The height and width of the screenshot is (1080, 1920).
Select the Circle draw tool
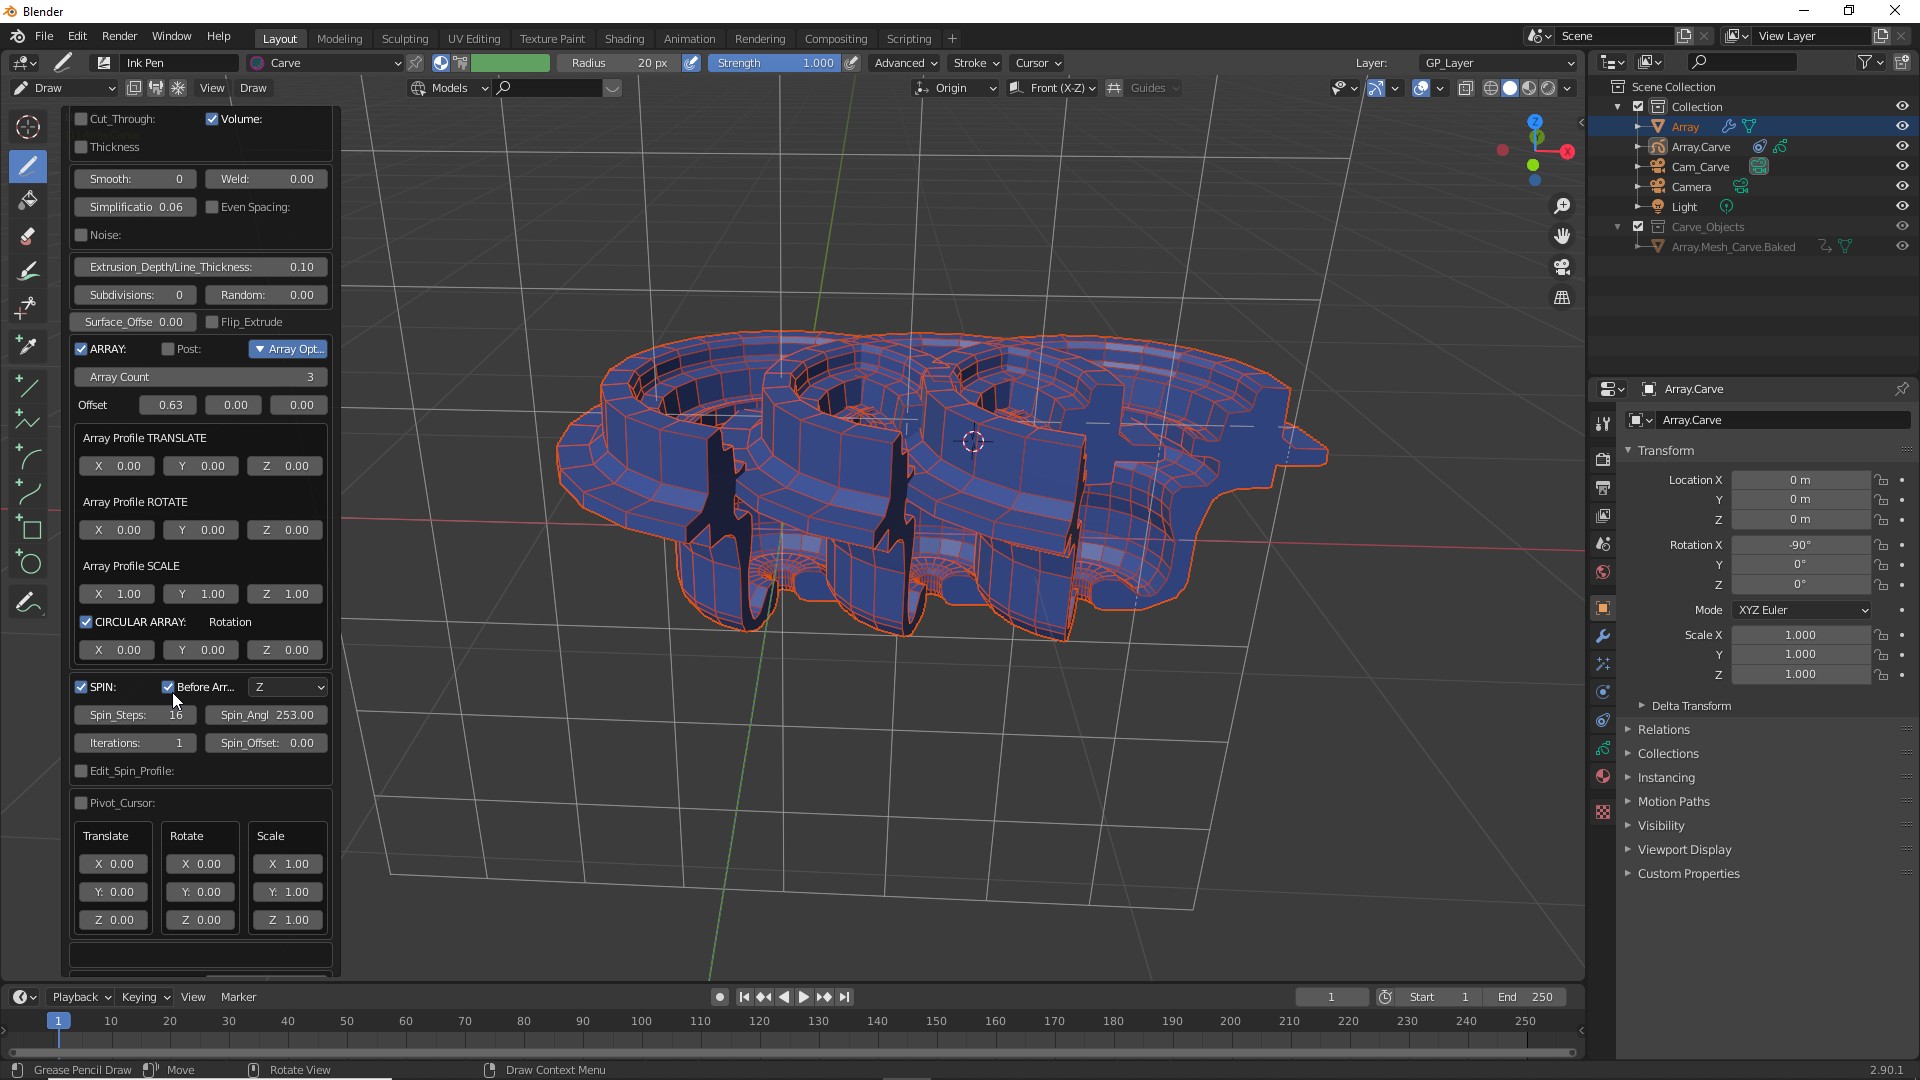(x=30, y=564)
